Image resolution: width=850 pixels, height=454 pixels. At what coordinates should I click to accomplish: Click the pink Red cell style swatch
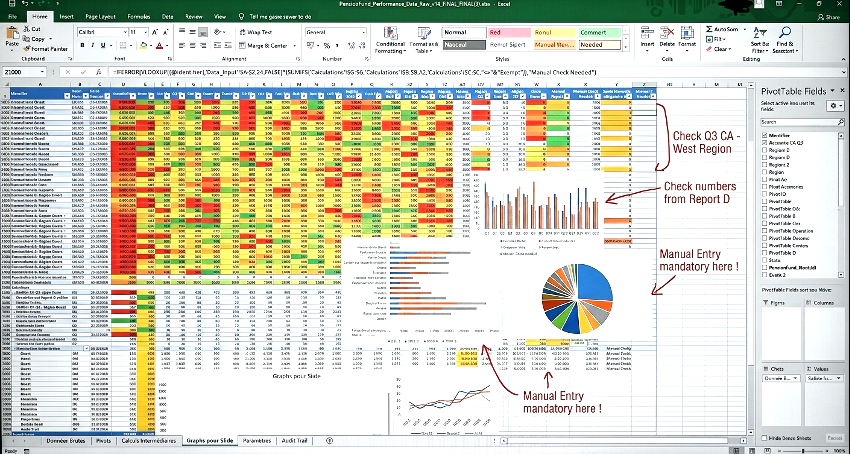point(509,33)
